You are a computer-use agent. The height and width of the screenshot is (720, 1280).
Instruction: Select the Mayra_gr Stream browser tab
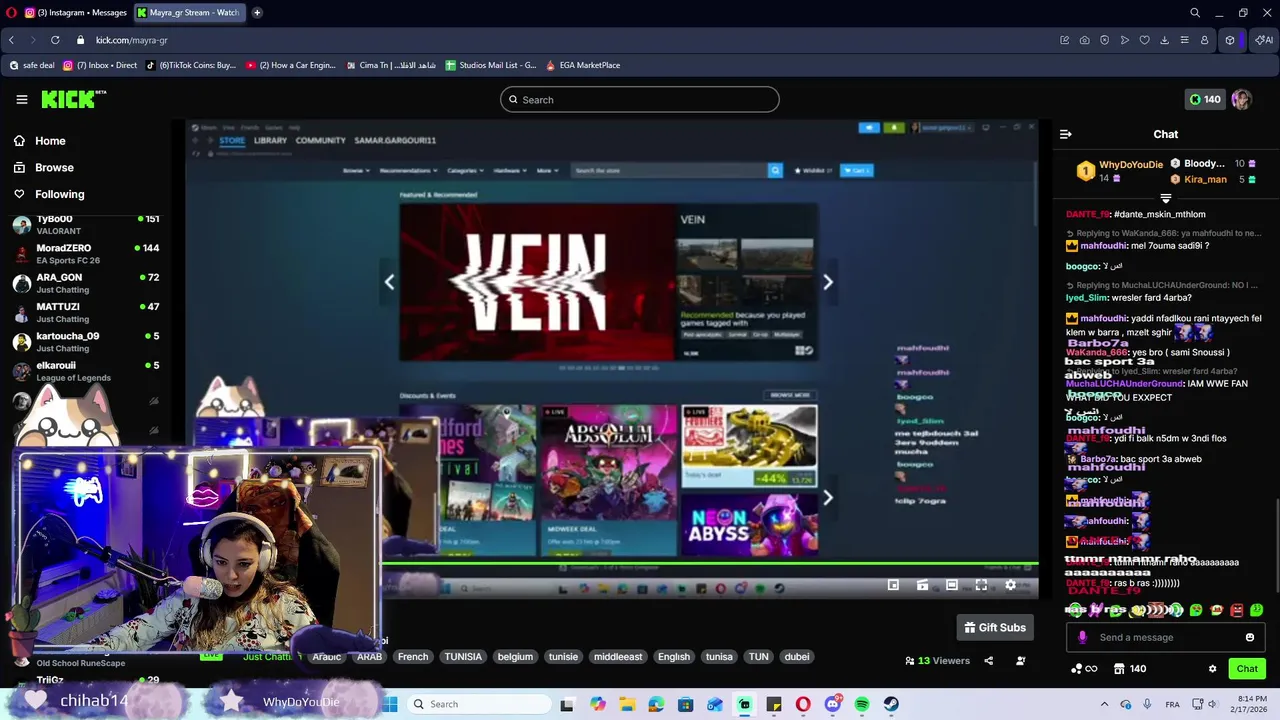pos(190,13)
